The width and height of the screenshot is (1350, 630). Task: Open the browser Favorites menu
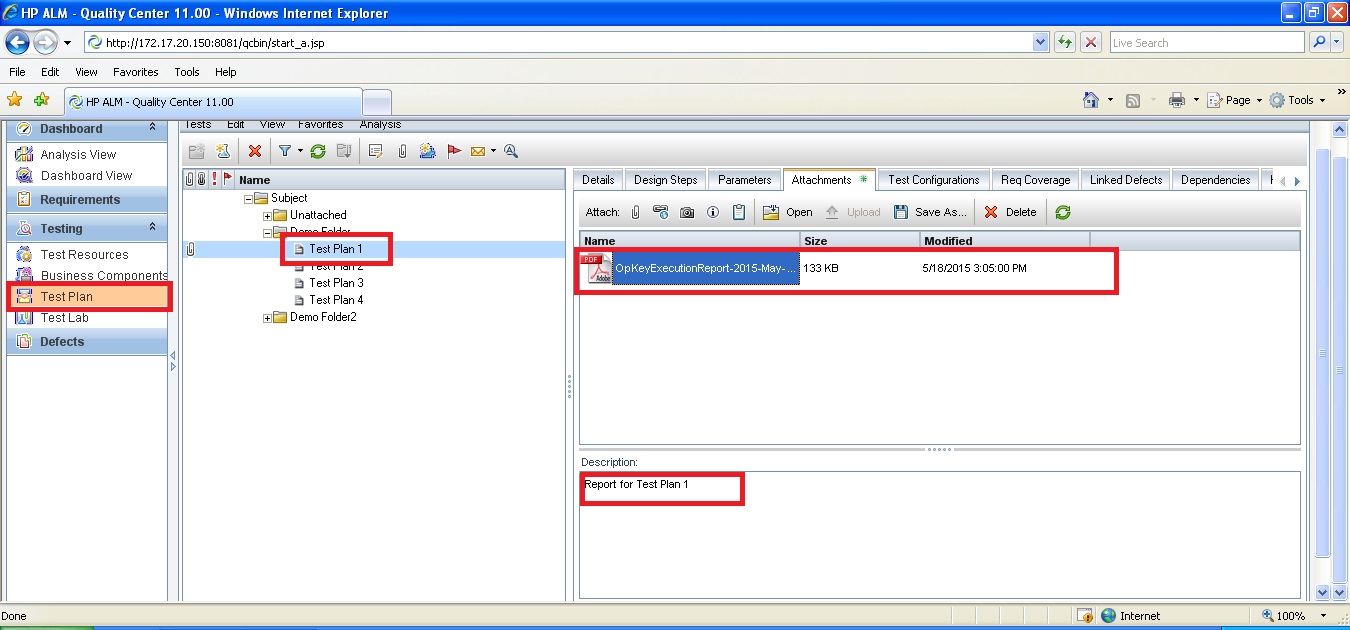[136, 72]
